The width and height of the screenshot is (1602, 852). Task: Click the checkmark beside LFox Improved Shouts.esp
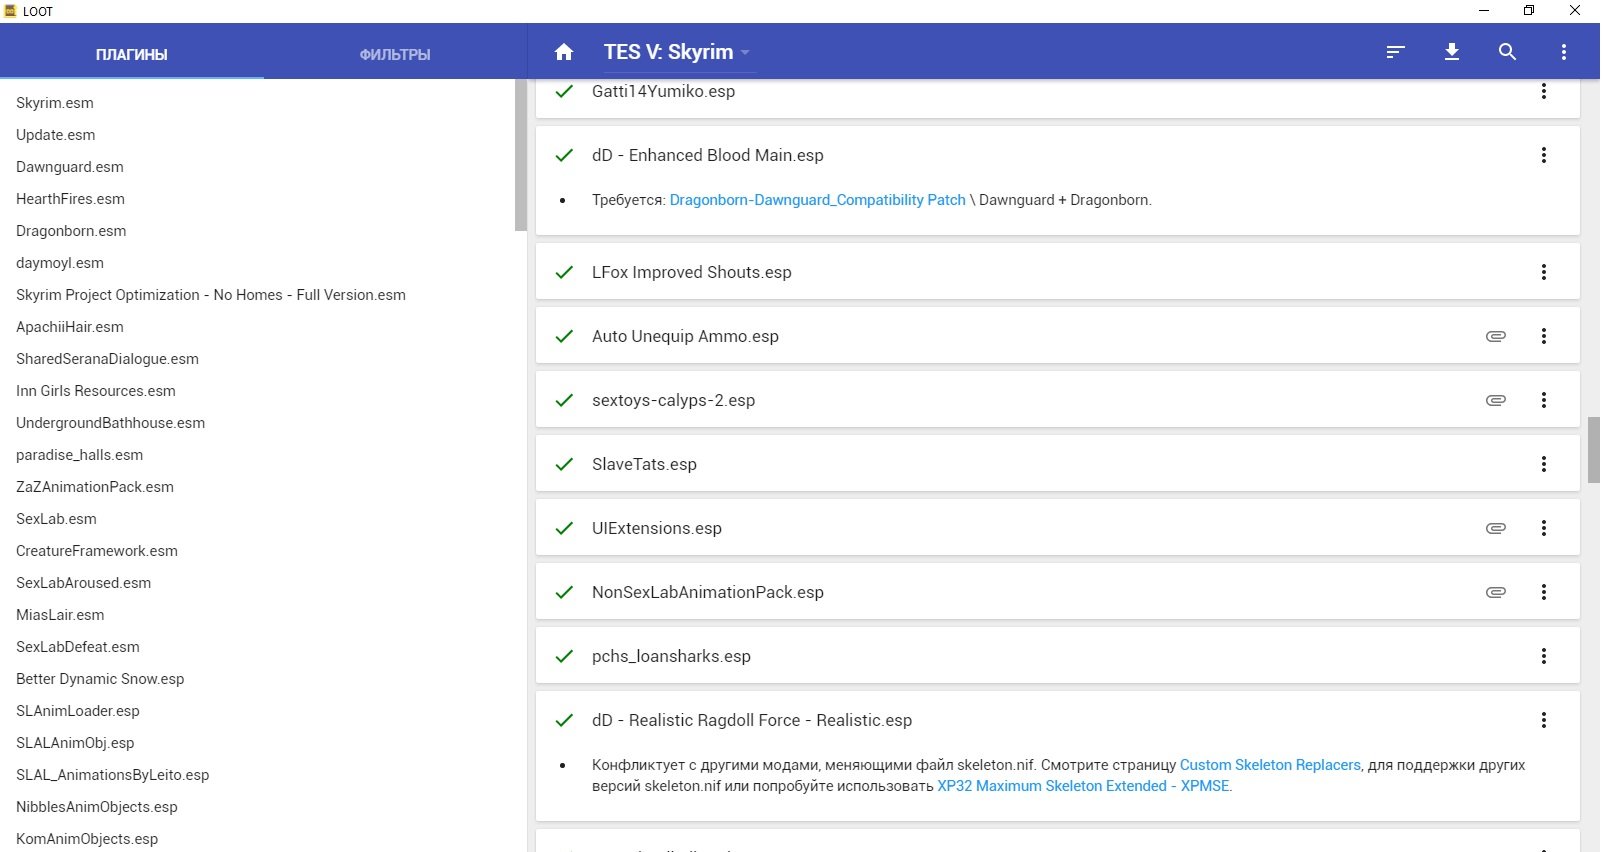click(x=565, y=272)
